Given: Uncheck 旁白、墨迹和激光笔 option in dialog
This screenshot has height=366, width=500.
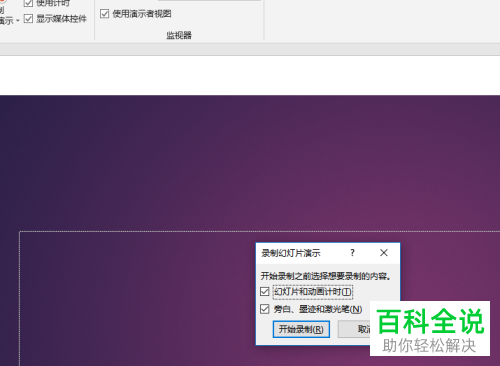Looking at the screenshot, I should 264,309.
